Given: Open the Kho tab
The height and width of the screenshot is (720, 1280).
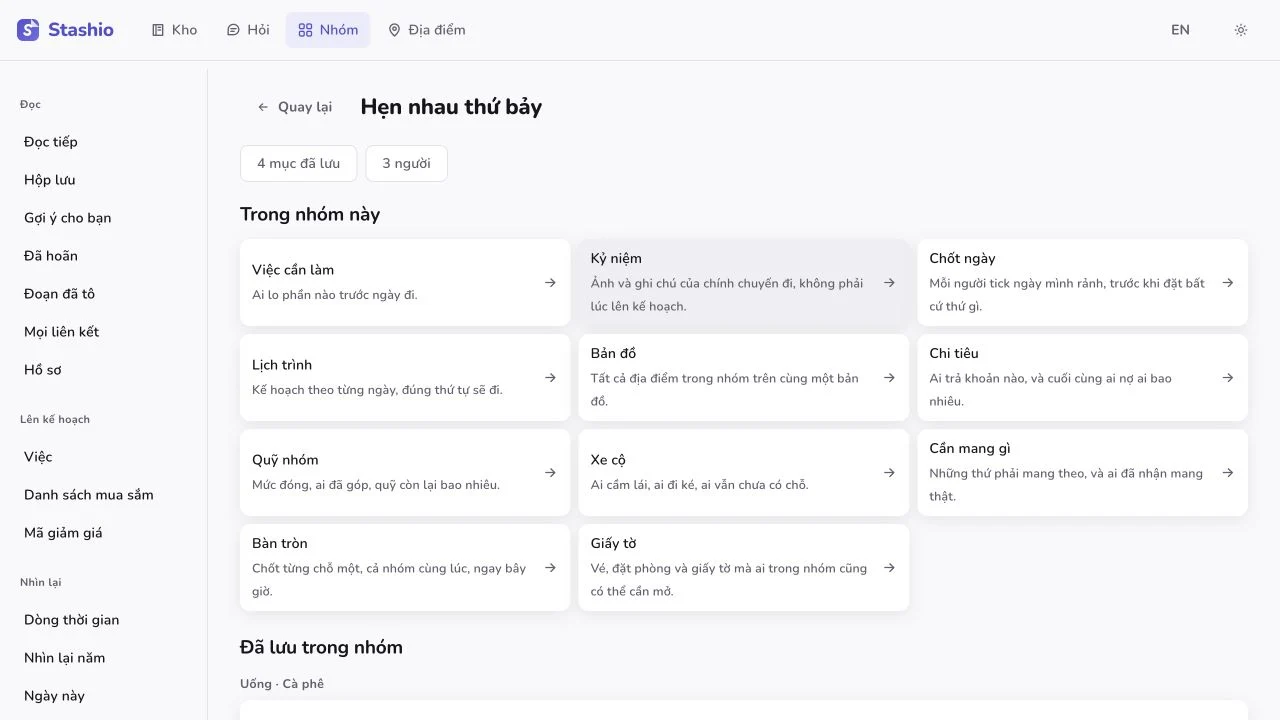Looking at the screenshot, I should click(x=174, y=30).
